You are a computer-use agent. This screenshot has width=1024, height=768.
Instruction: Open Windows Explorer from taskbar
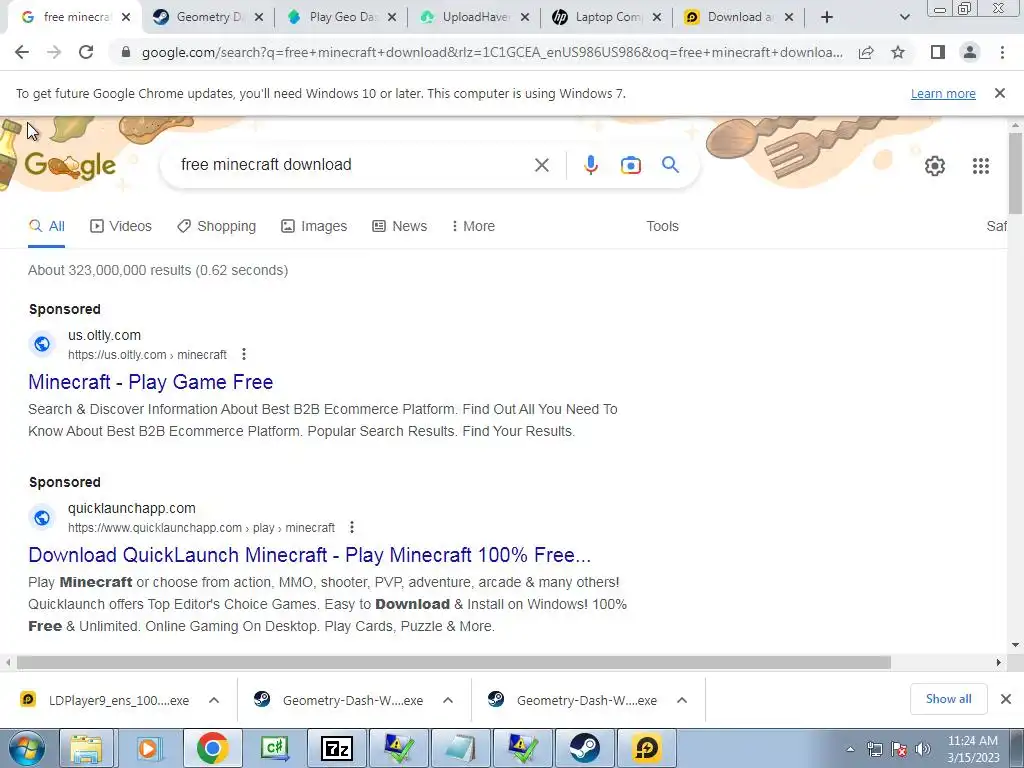pos(86,748)
